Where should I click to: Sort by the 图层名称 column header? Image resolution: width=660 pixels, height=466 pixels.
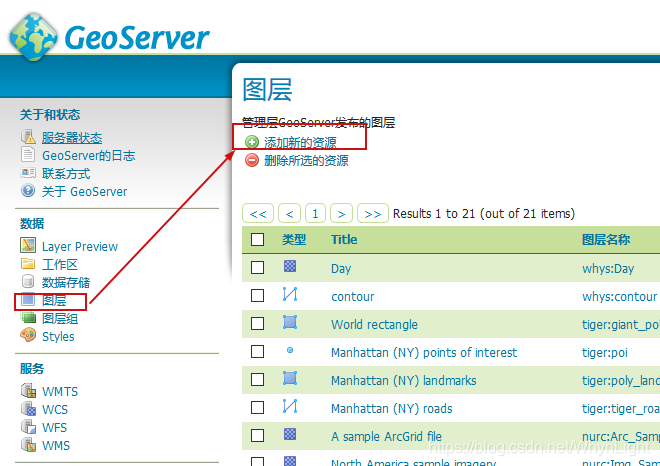pos(606,240)
